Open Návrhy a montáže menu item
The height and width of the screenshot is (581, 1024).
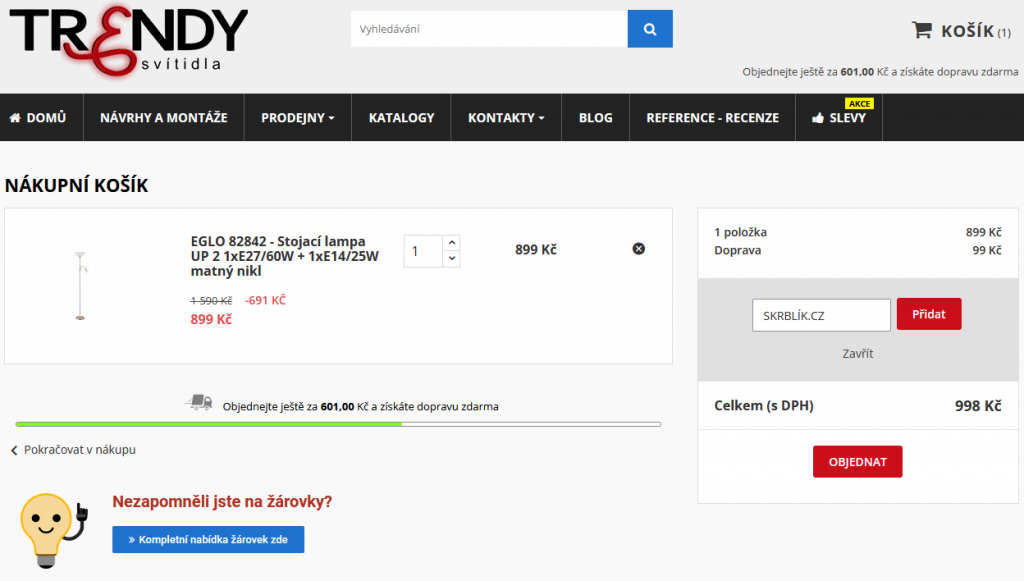coord(164,118)
